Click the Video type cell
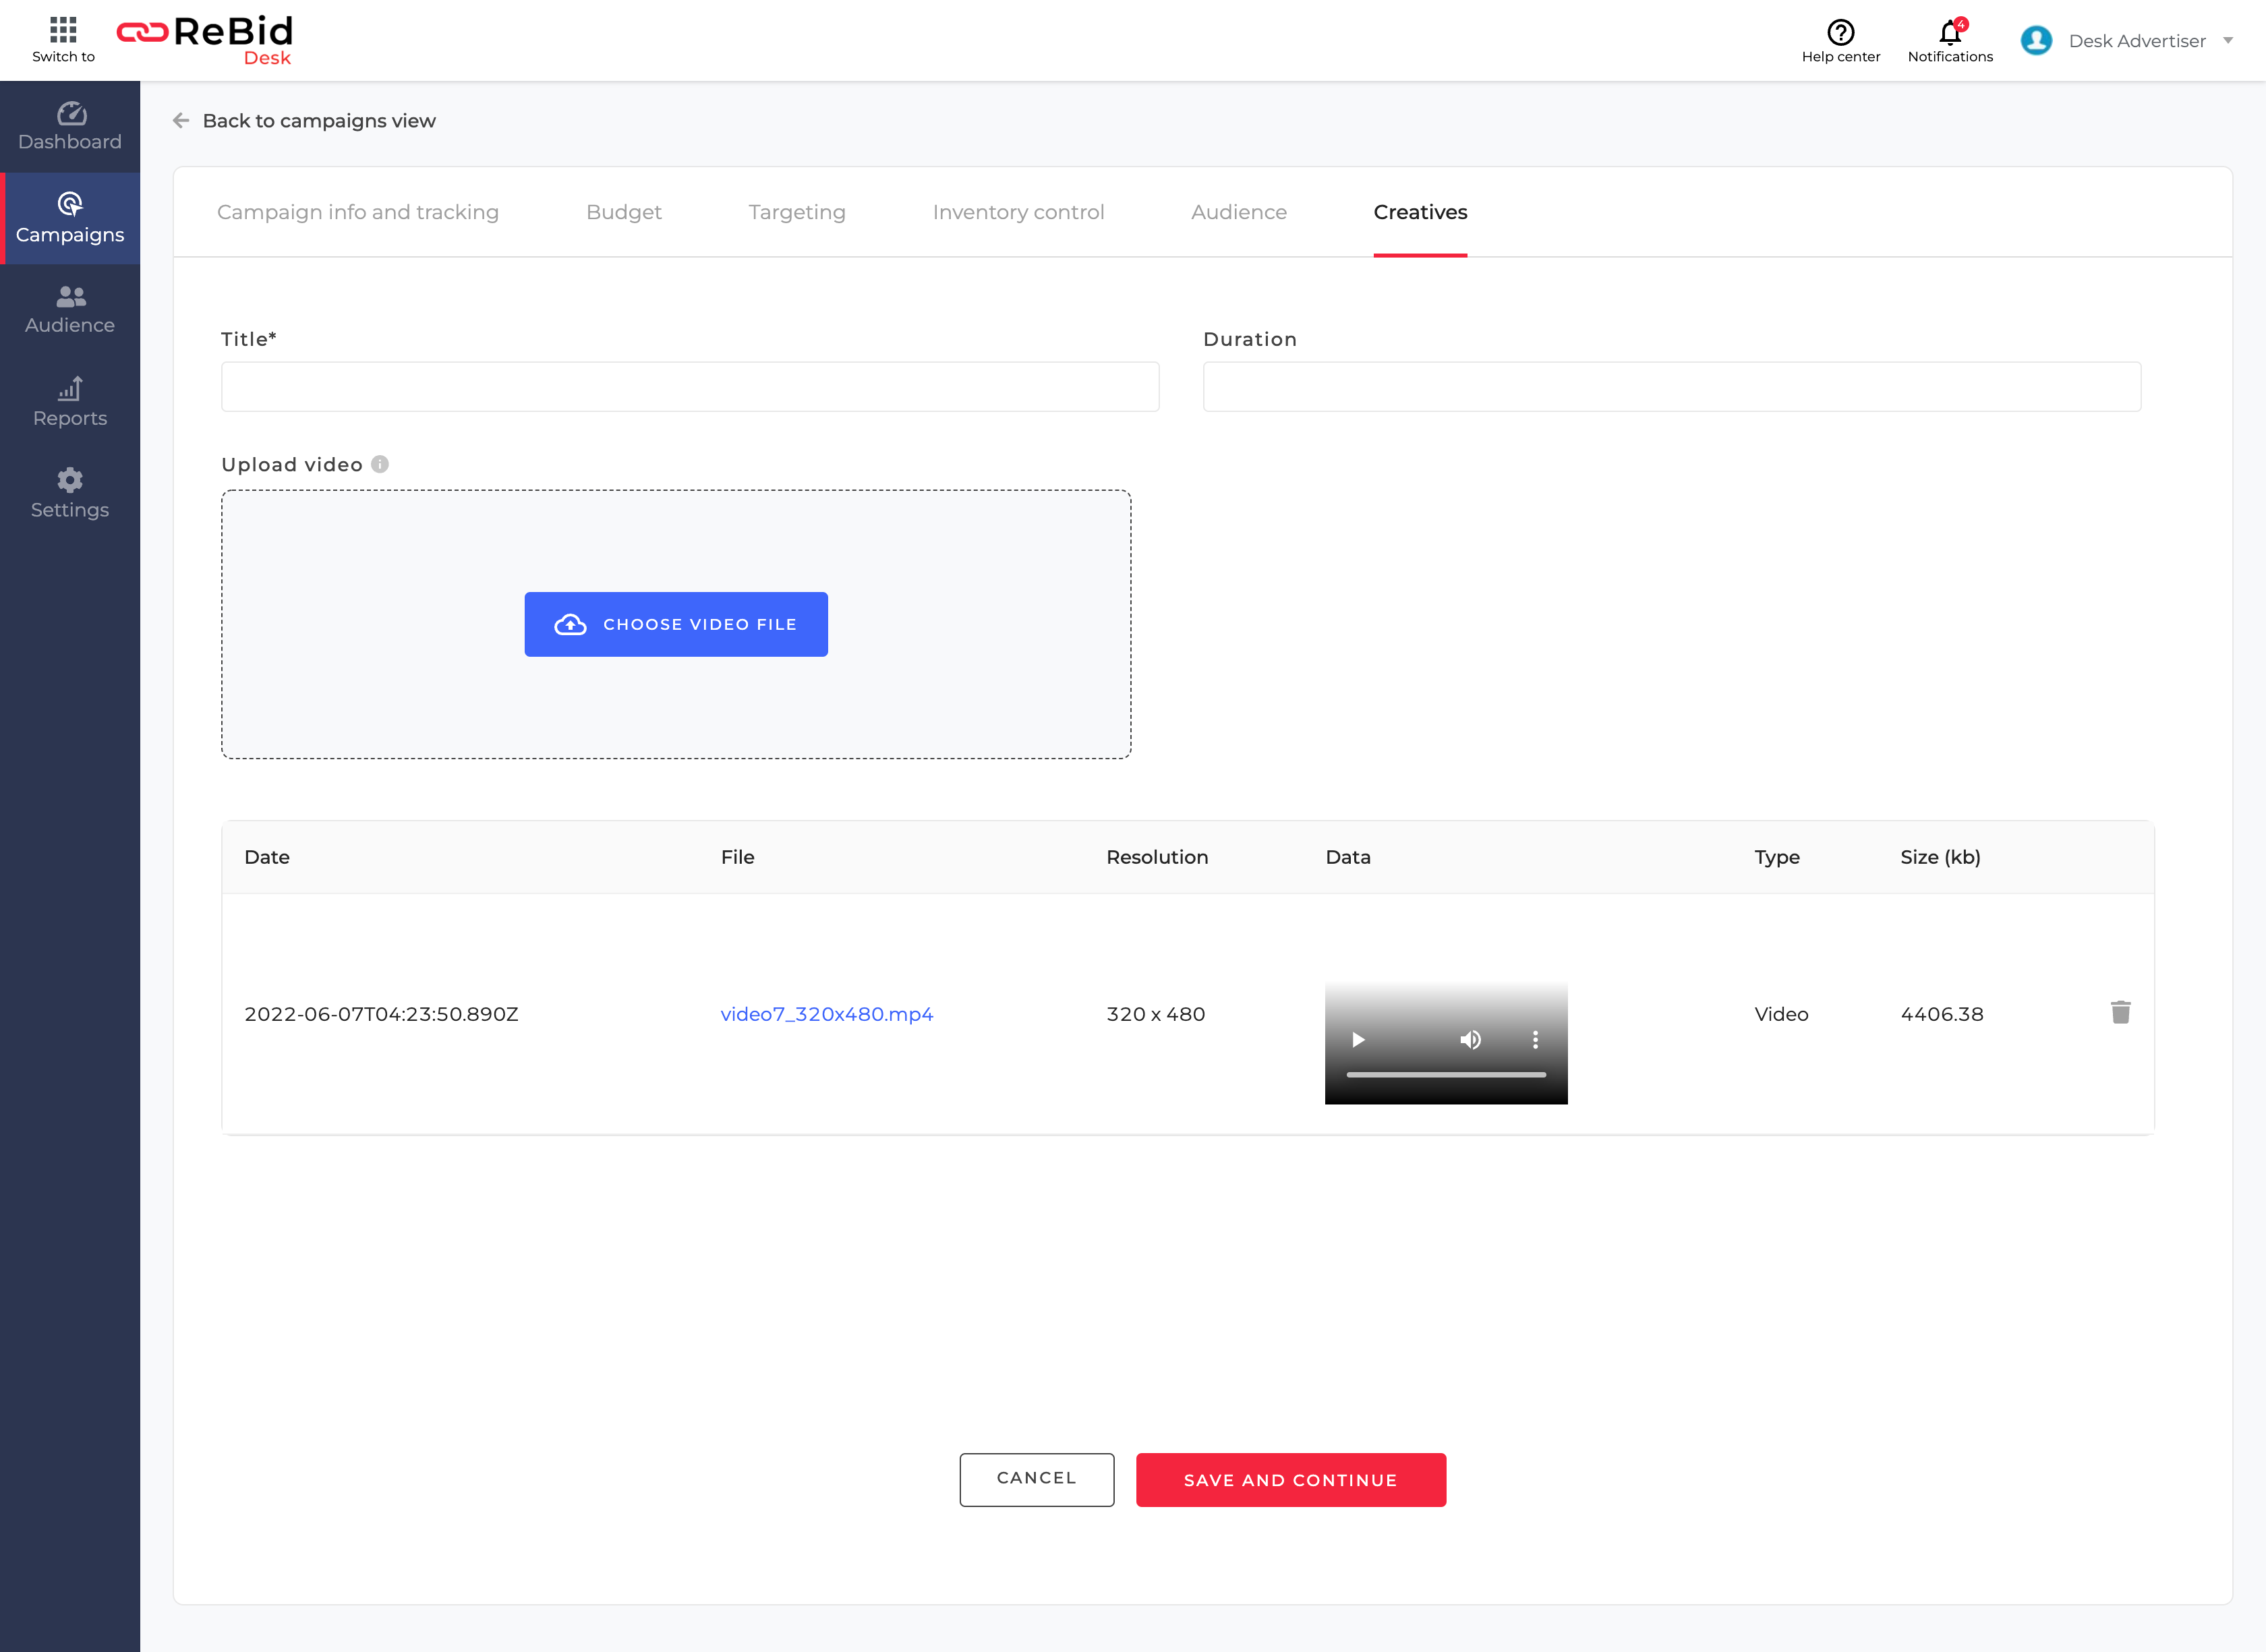 (x=1781, y=1014)
